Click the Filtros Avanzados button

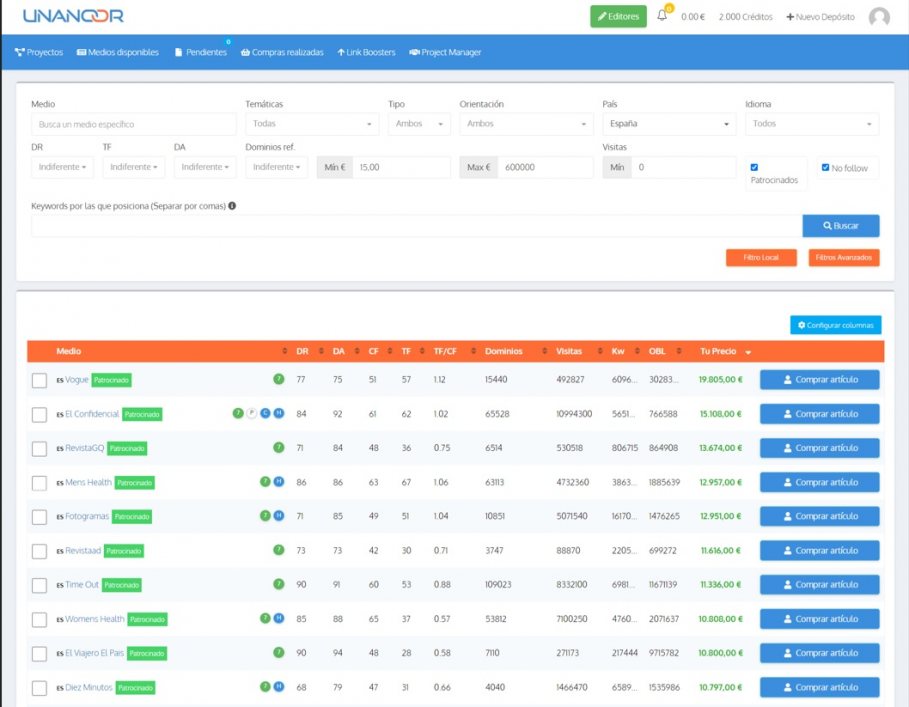click(843, 257)
